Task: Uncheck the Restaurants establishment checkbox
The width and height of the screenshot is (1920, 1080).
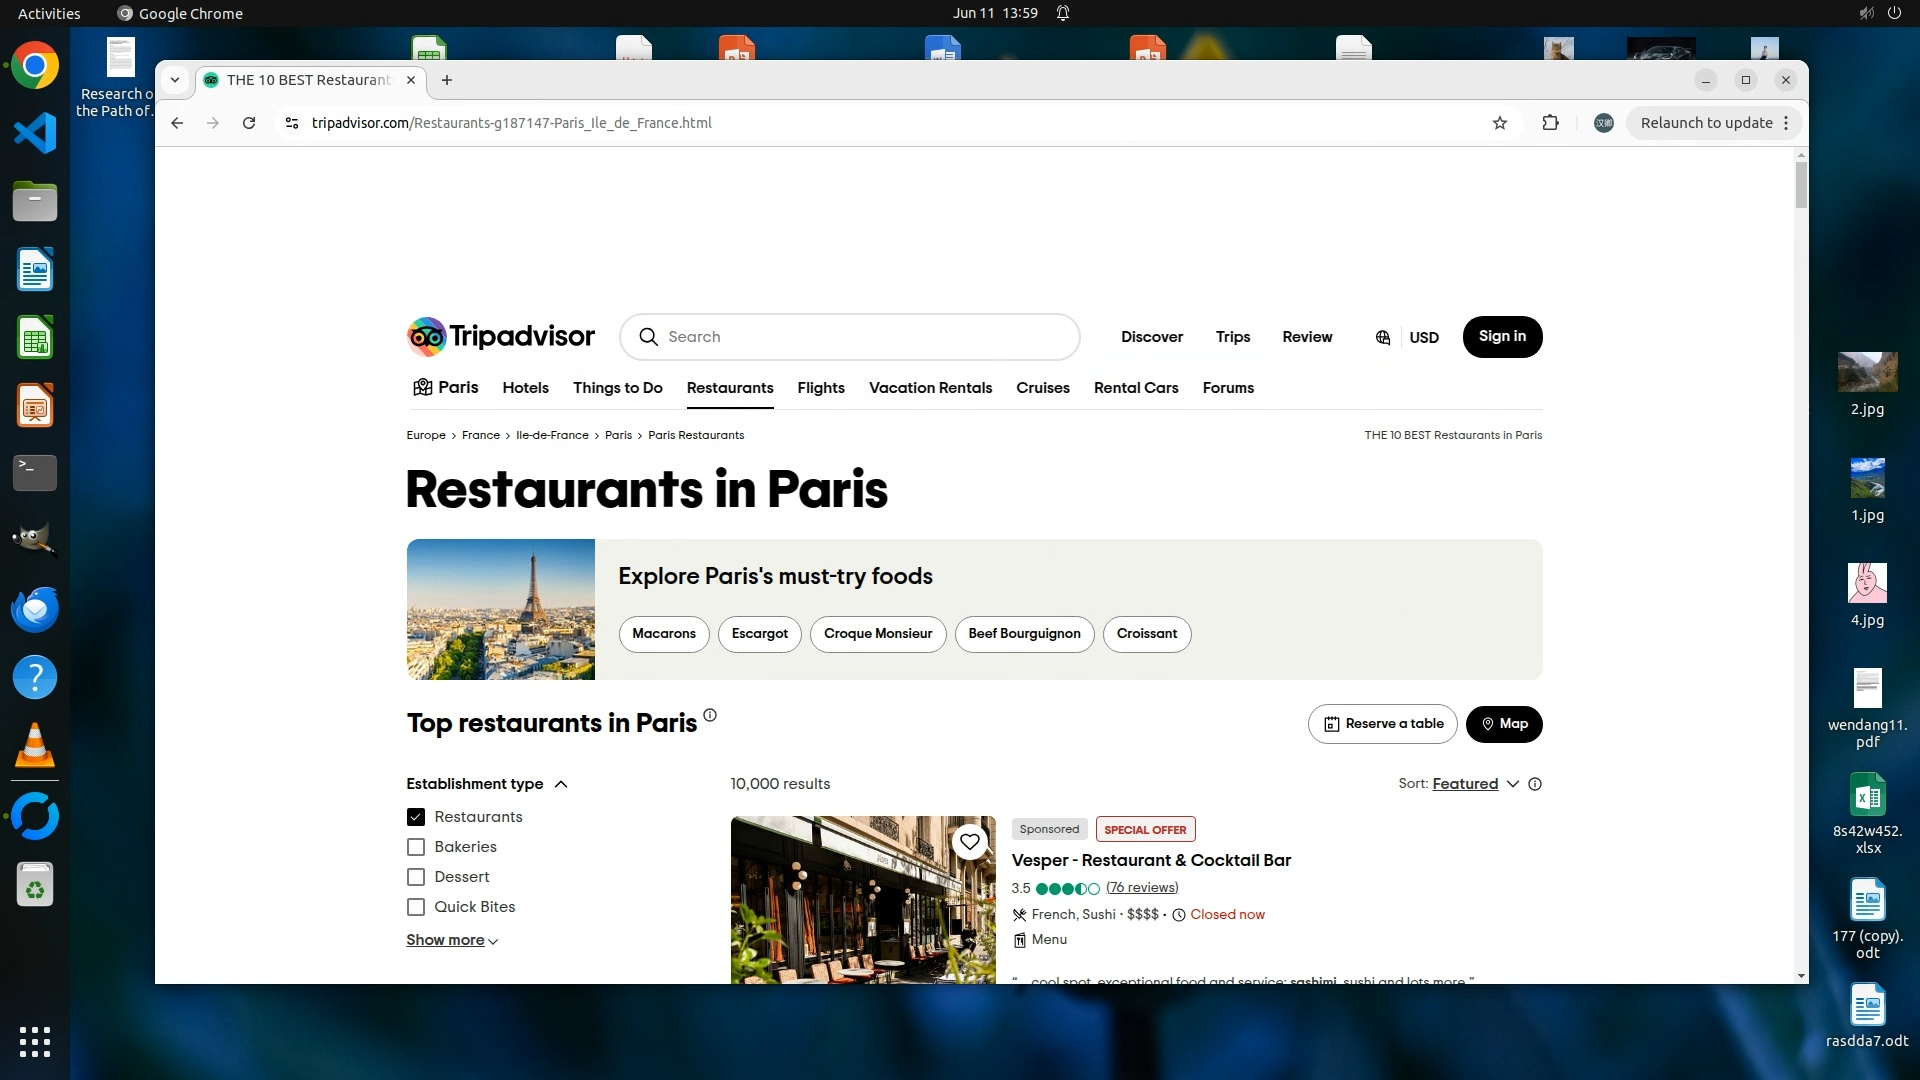Action: 416,817
